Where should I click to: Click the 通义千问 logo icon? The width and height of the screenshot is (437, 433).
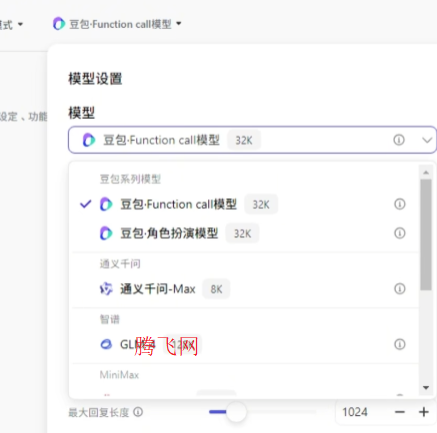106,289
